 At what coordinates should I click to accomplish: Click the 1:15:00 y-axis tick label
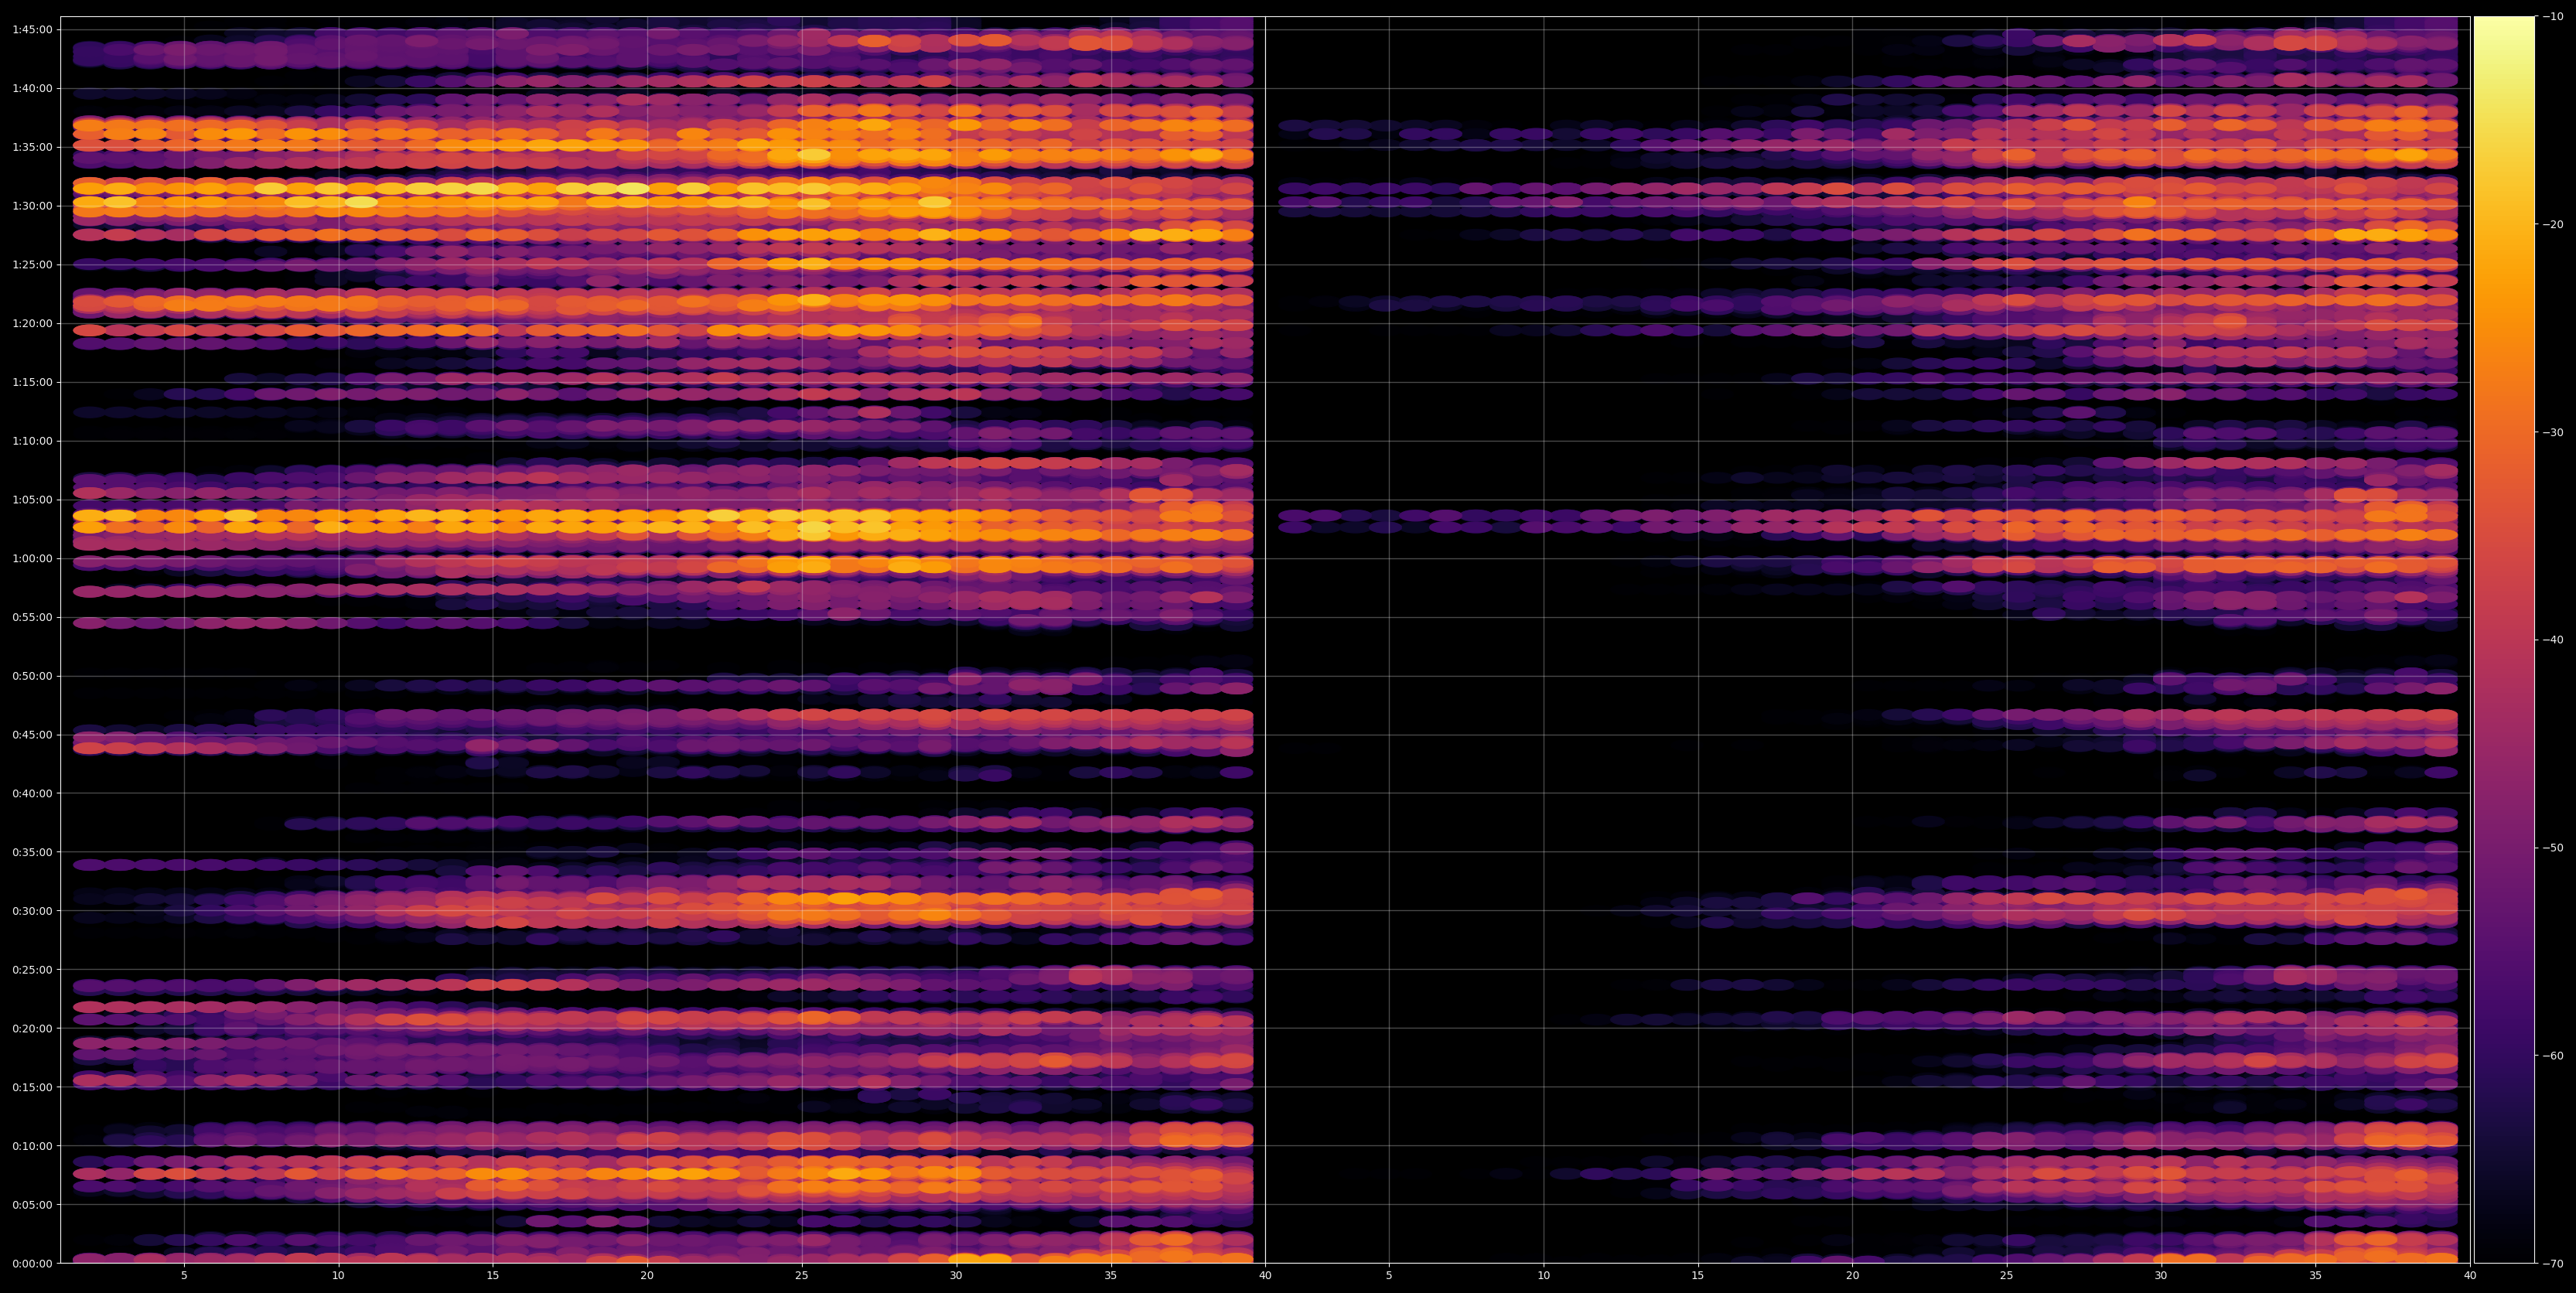[32, 382]
